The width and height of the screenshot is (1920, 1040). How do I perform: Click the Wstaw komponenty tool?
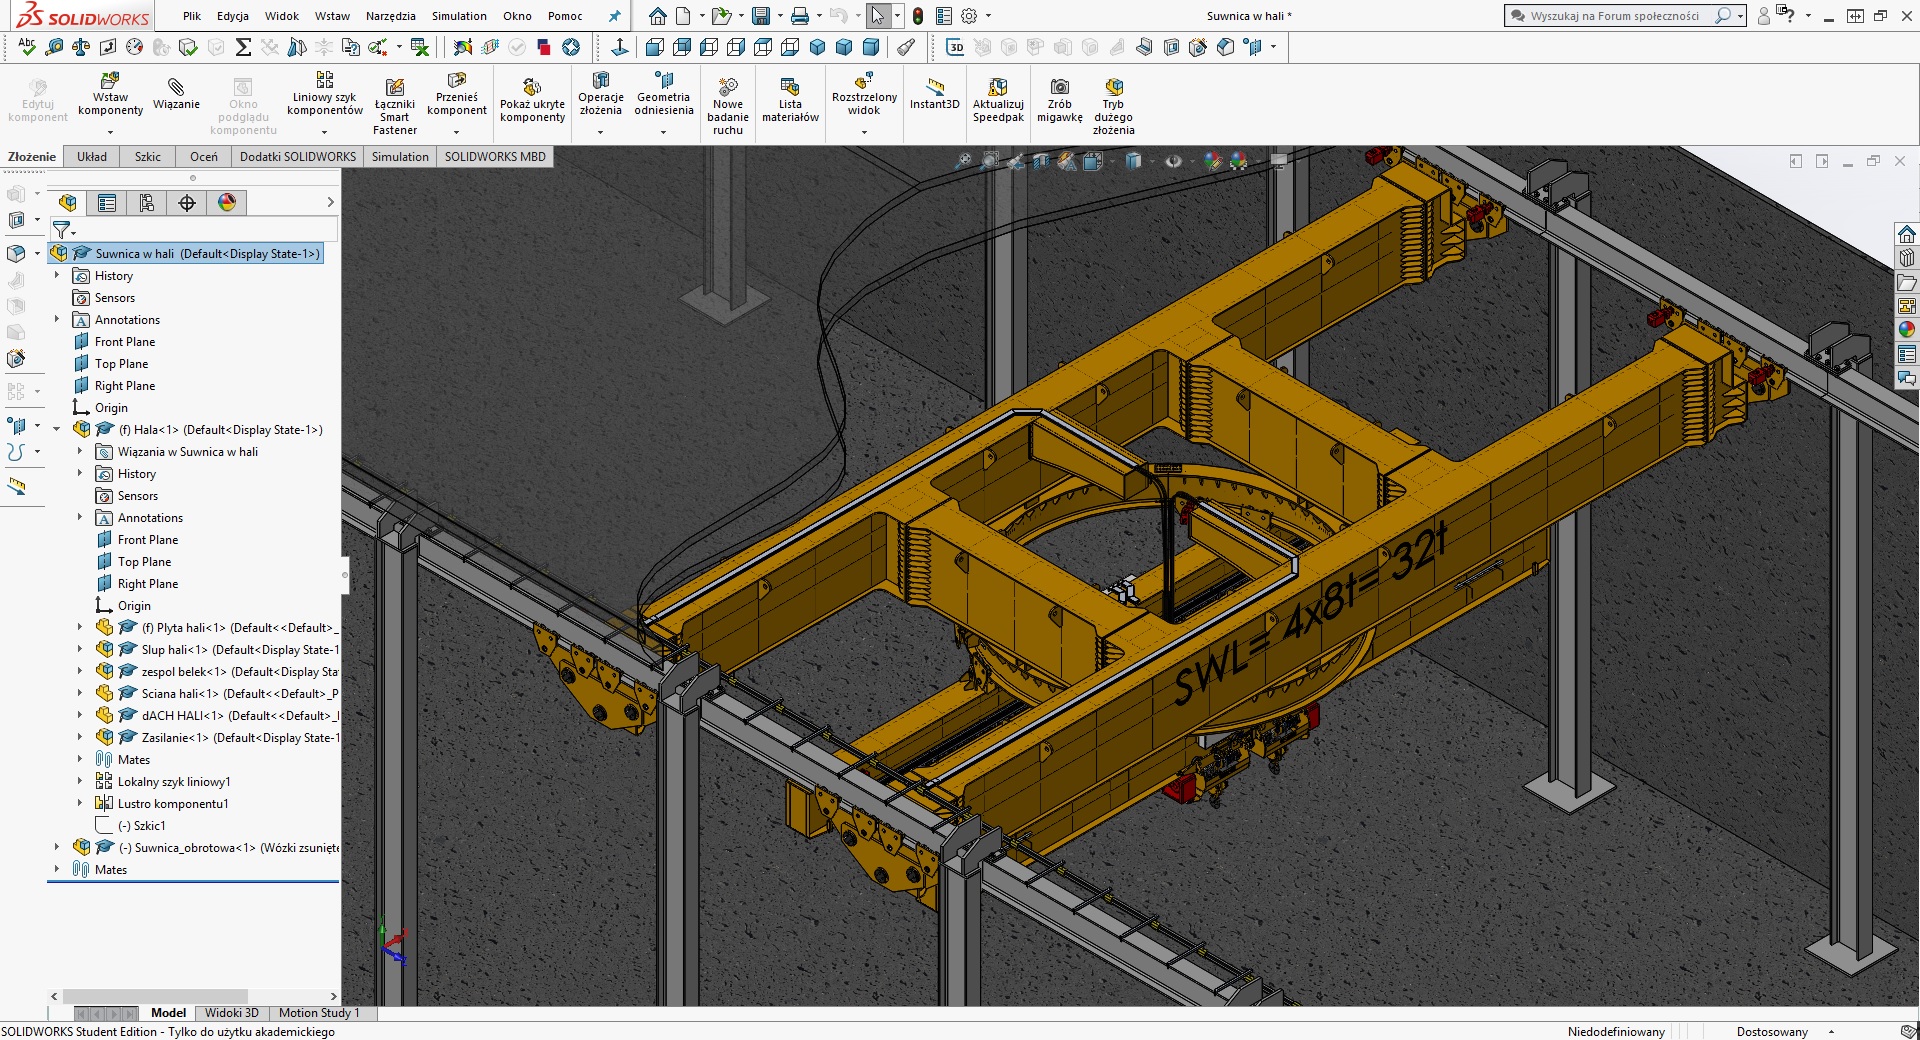point(110,96)
